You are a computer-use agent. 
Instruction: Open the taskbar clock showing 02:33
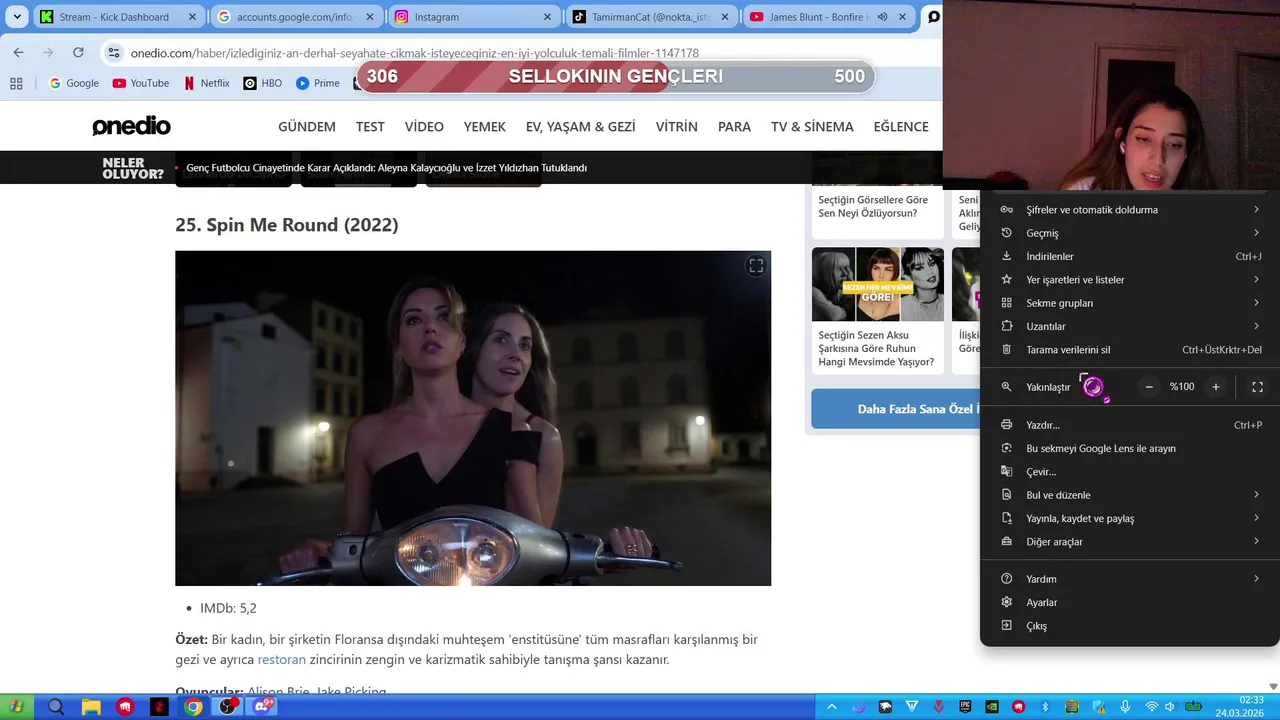tap(1239, 707)
